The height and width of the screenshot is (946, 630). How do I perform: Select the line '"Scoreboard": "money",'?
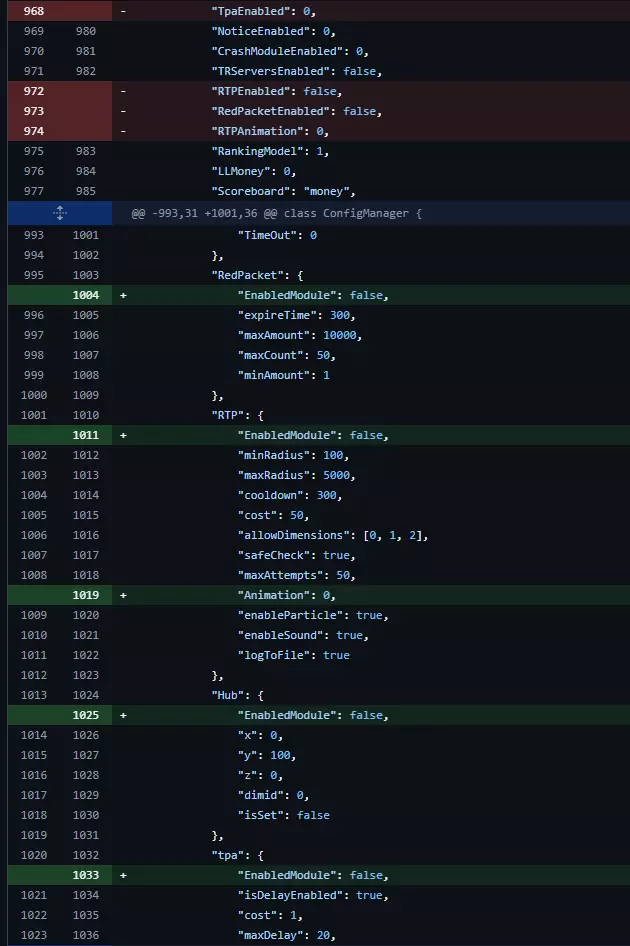coord(283,191)
